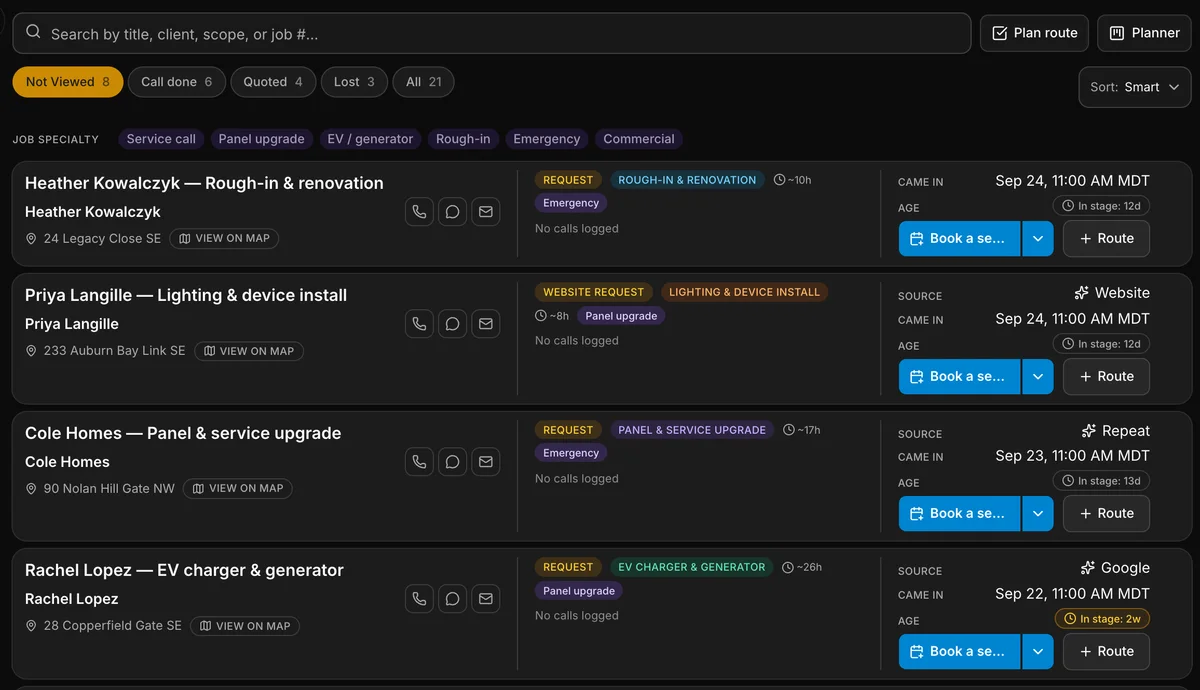Image resolution: width=1200 pixels, height=690 pixels.
Task: Open the Sort: Smart dropdown
Action: [1135, 87]
